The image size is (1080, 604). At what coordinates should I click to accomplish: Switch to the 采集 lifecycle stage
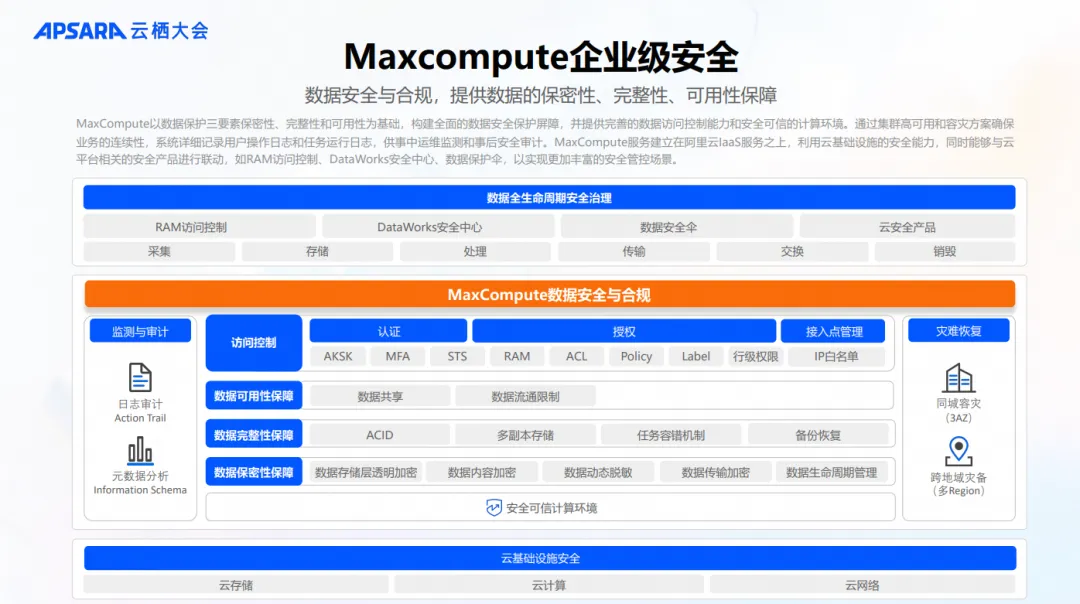click(x=158, y=251)
